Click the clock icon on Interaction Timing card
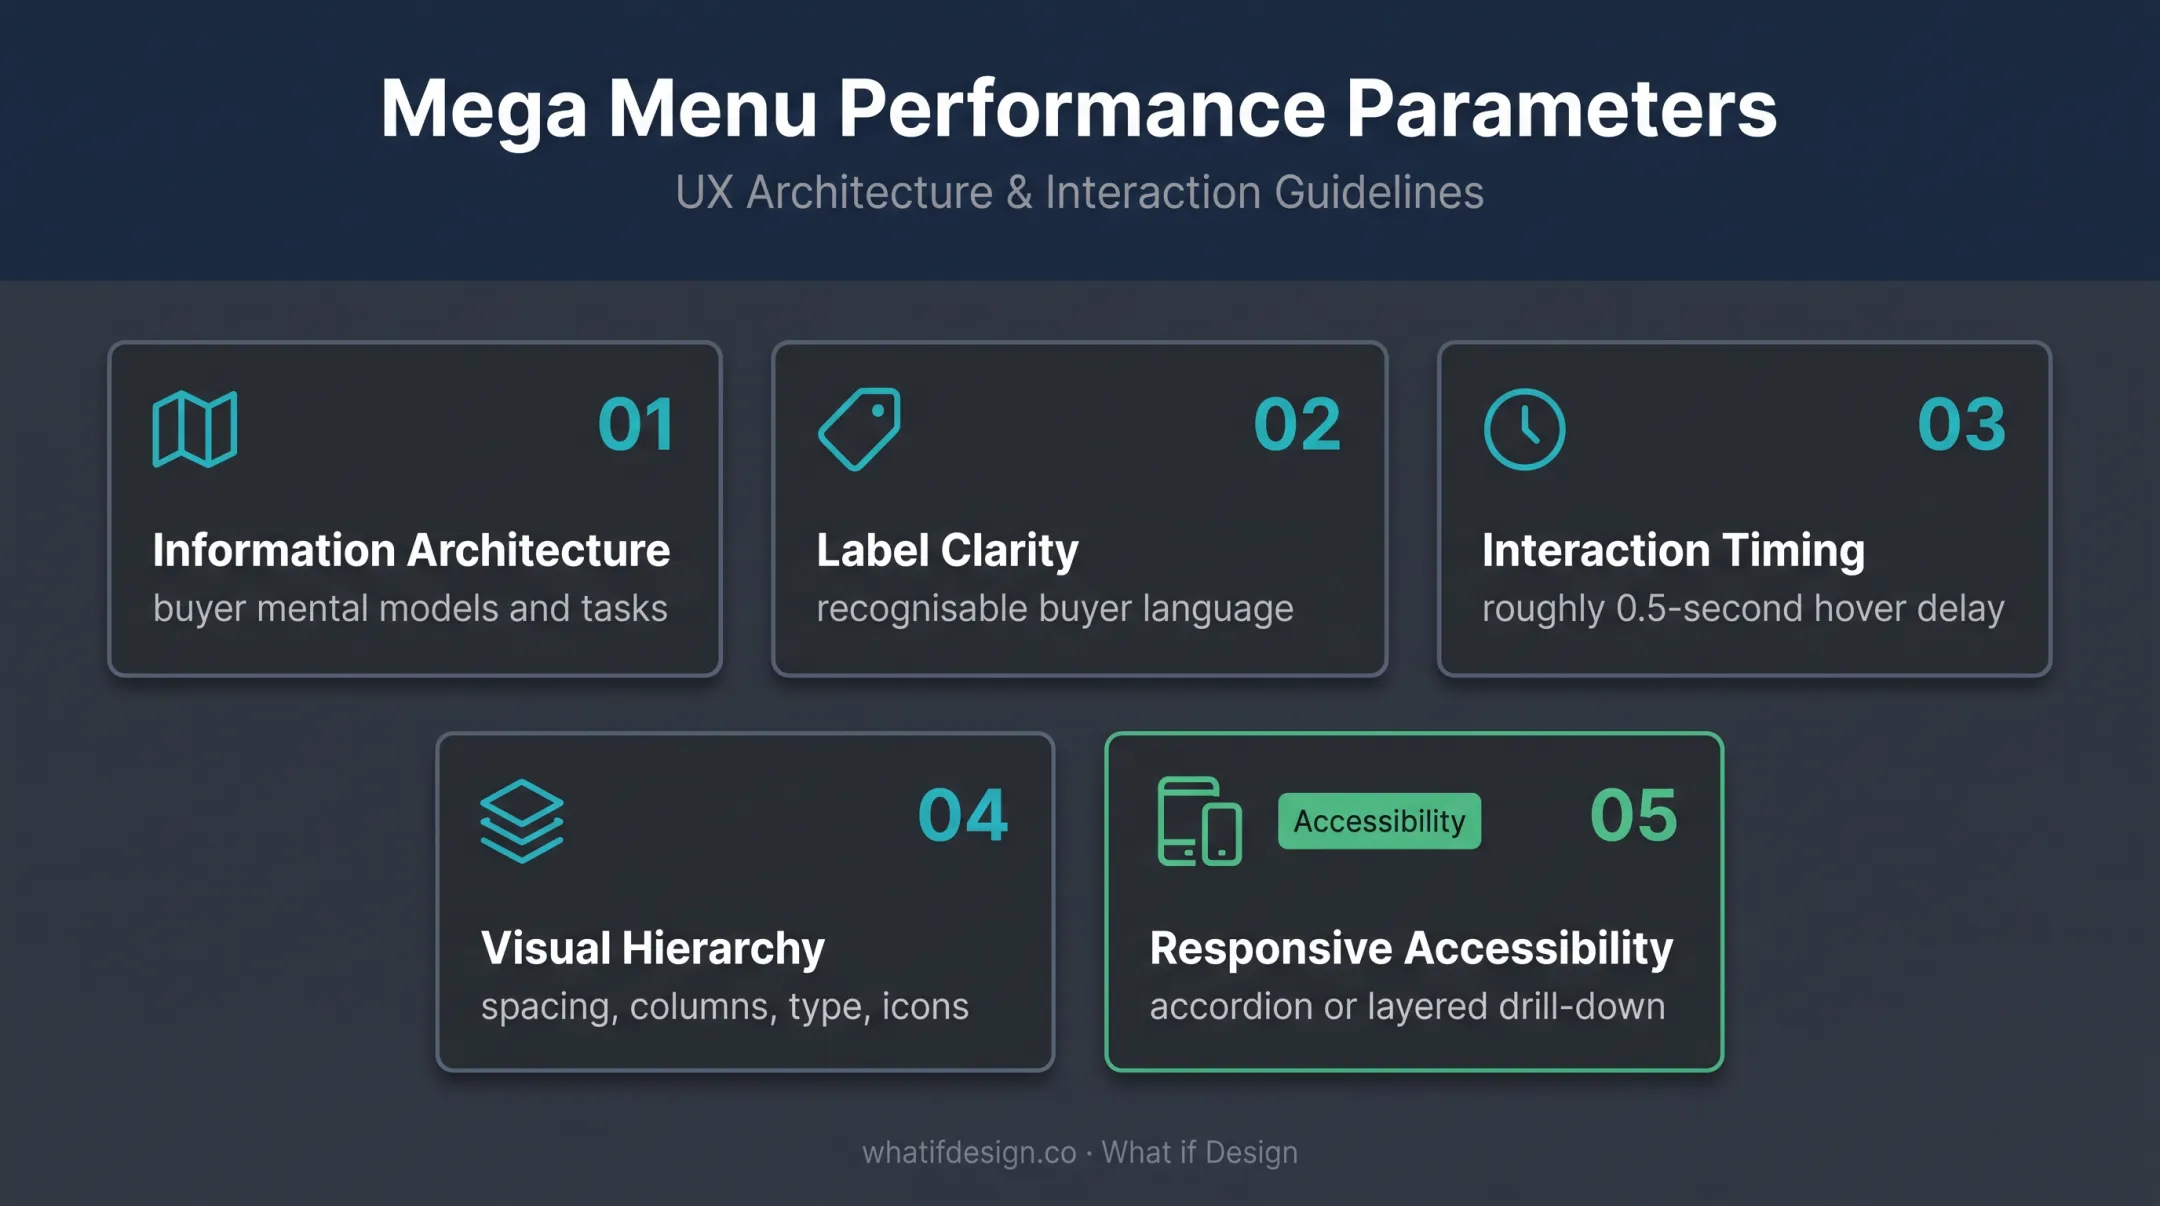Viewport: 2160px width, 1206px height. pyautogui.click(x=1524, y=429)
